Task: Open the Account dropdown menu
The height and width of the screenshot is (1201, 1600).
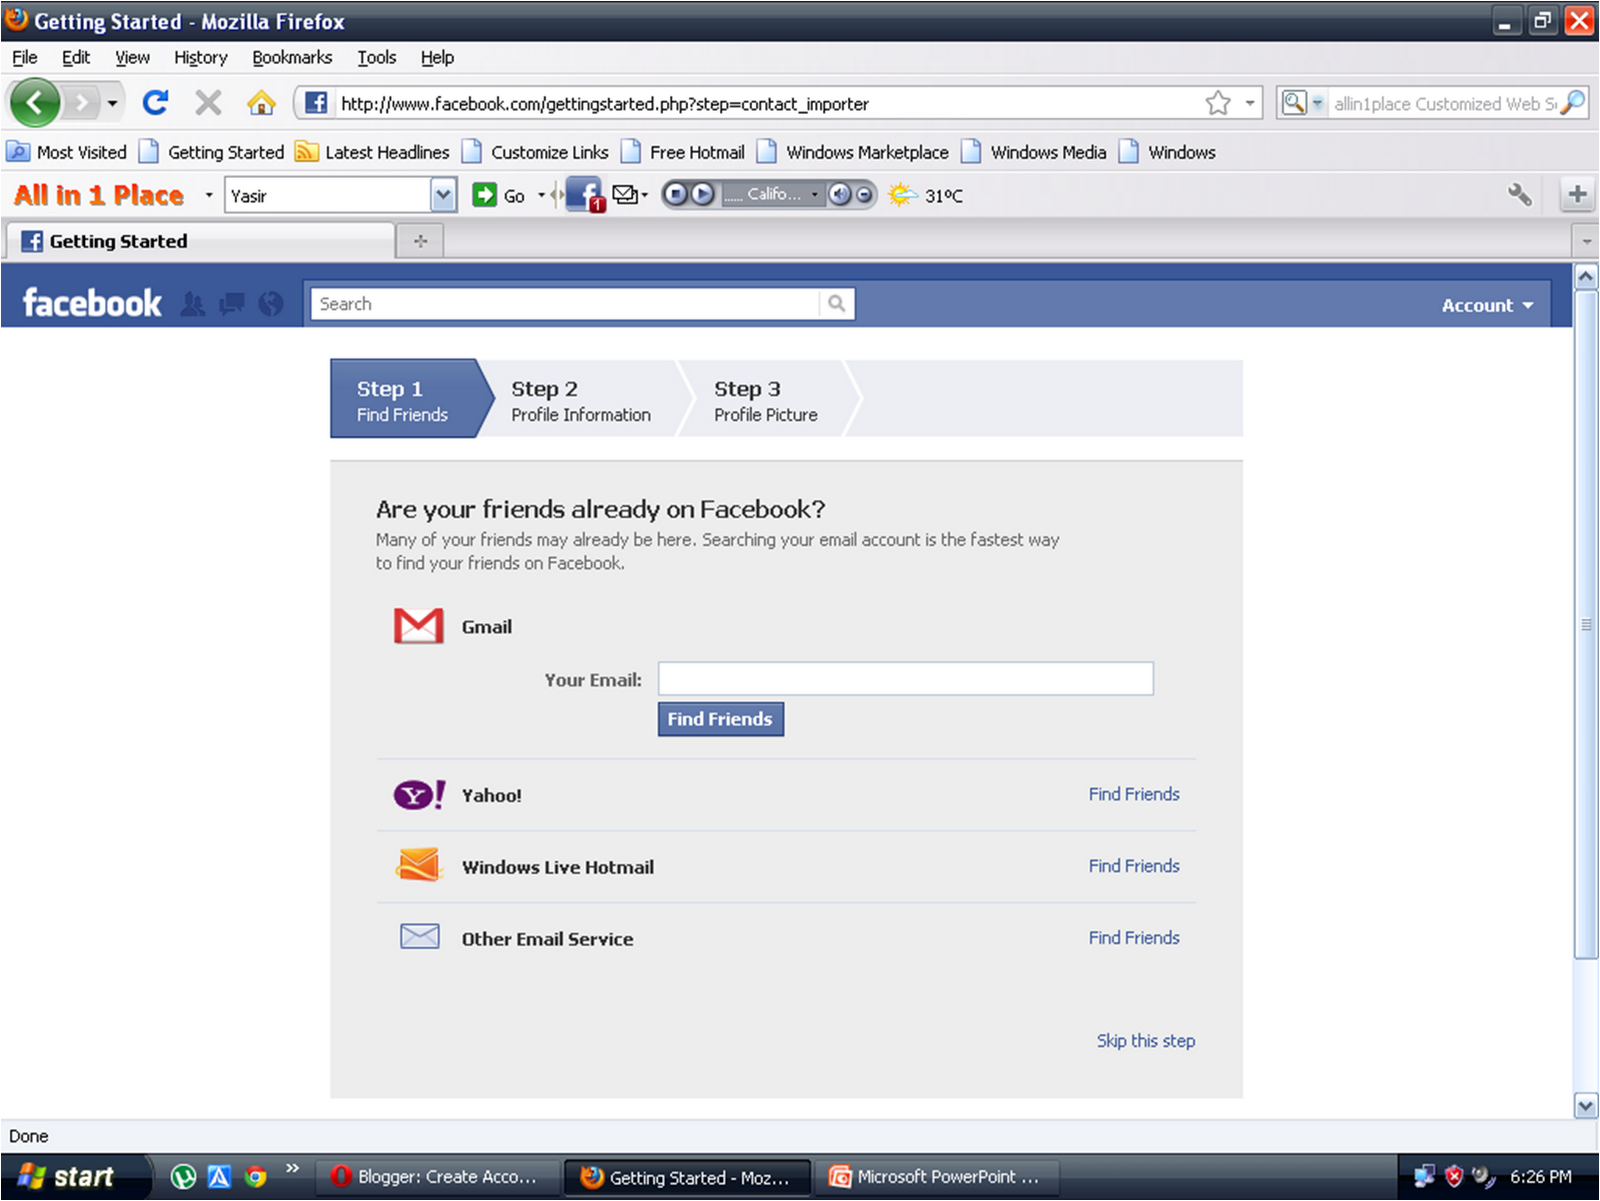Action: click(x=1487, y=305)
